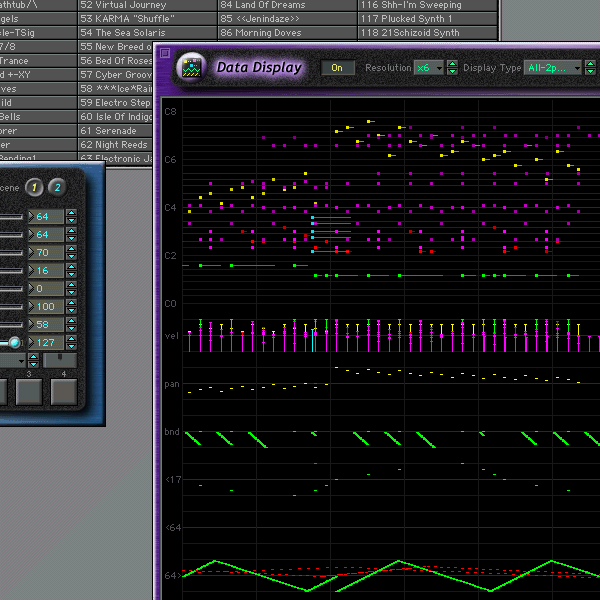Select patch 86 Morning Doves
600x600 pixels.
pos(287,33)
